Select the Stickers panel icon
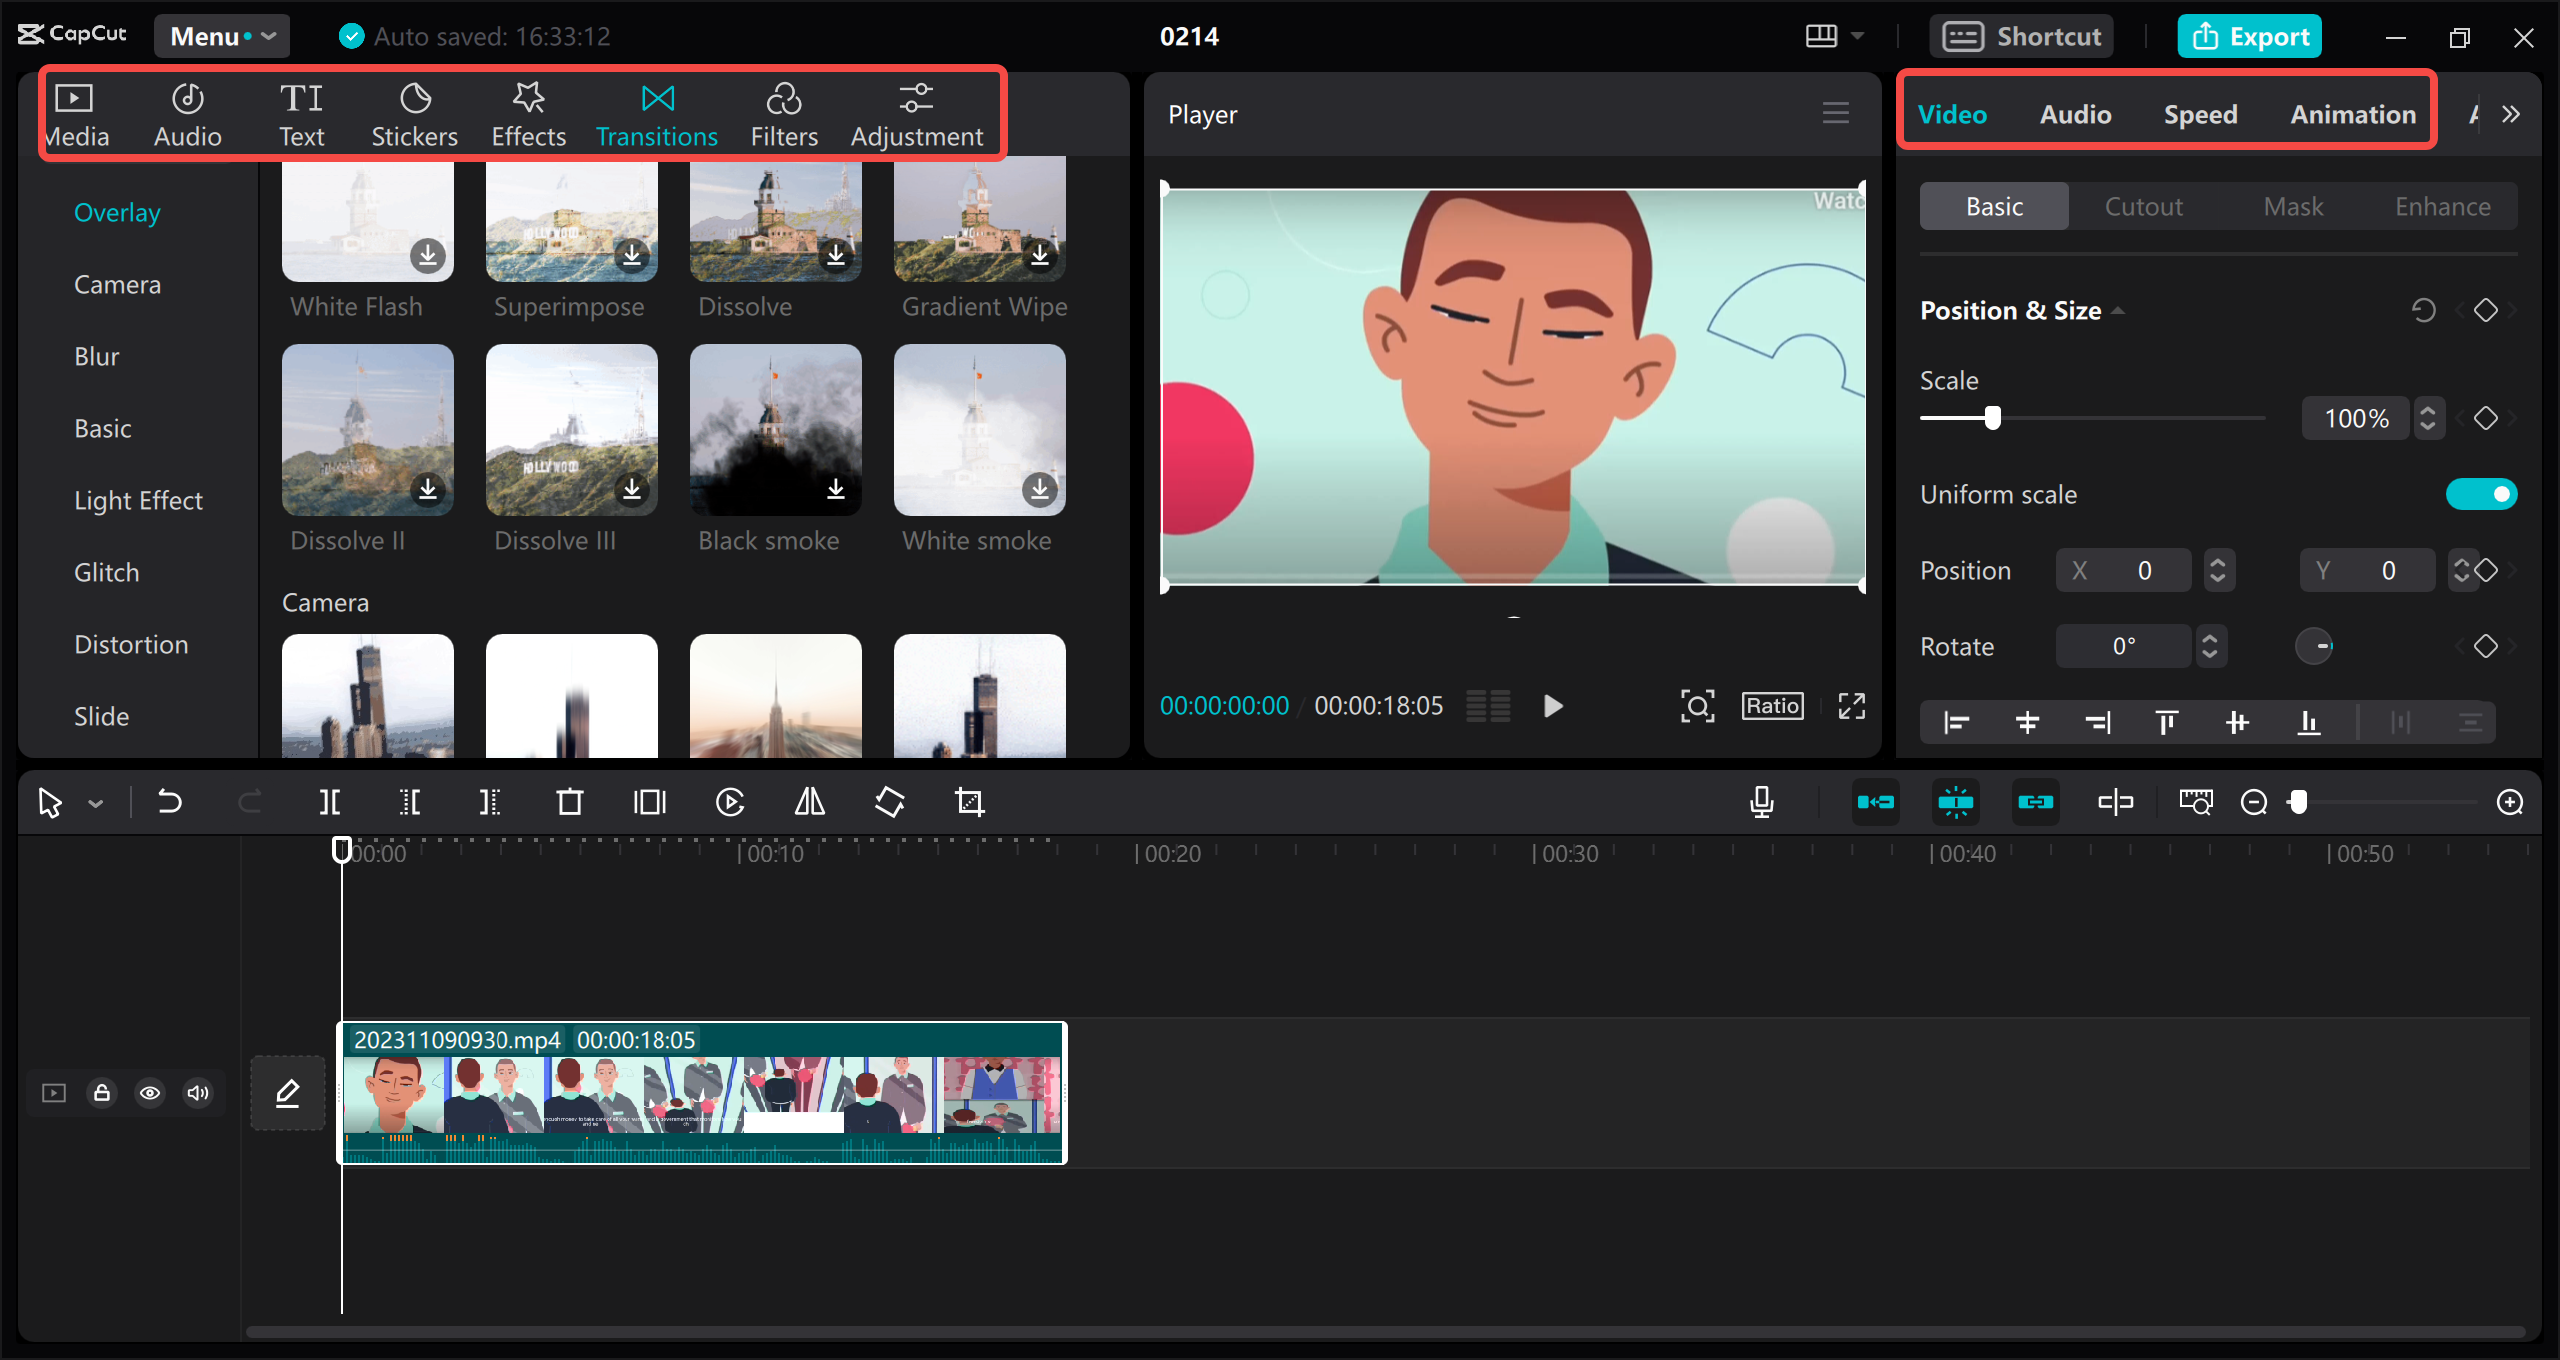Screen dimensions: 2560x1360 (x=414, y=112)
